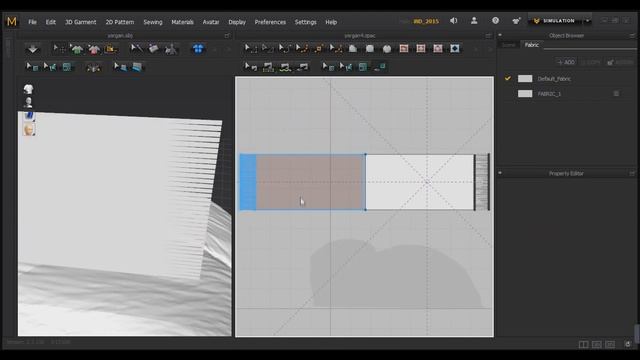
Task: Open the mode dropdown arrow beside SIMULATION
Action: pyautogui.click(x=587, y=20)
